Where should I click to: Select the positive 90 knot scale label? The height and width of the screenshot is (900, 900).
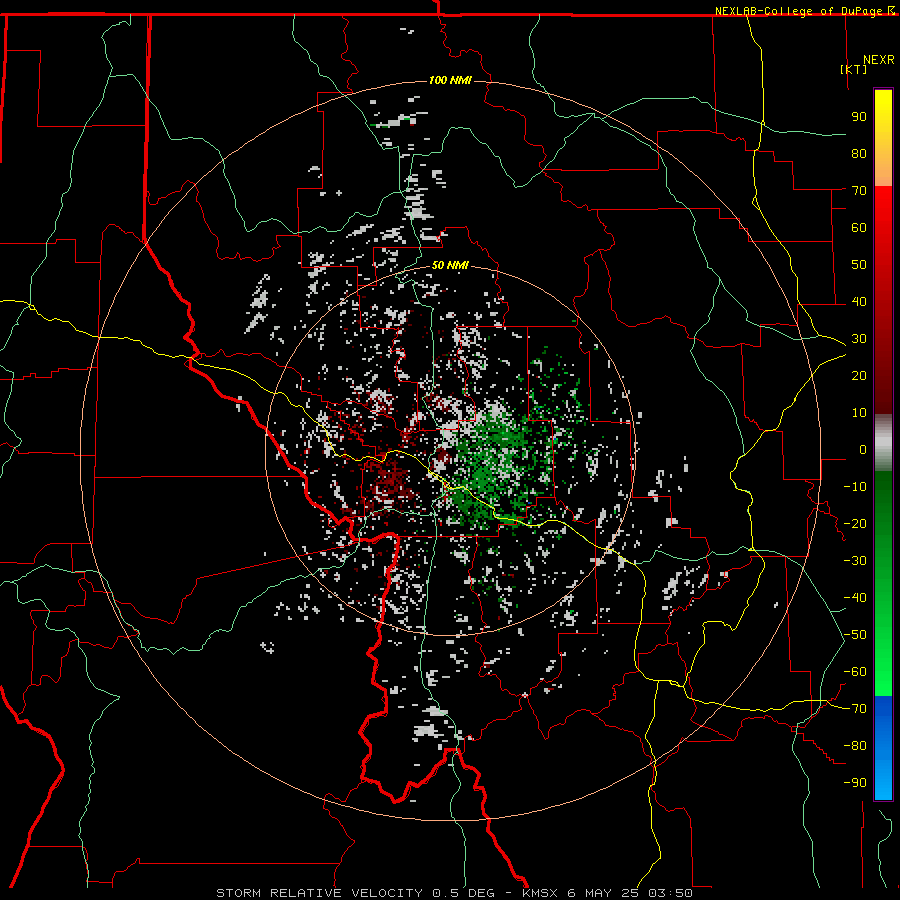(x=859, y=117)
